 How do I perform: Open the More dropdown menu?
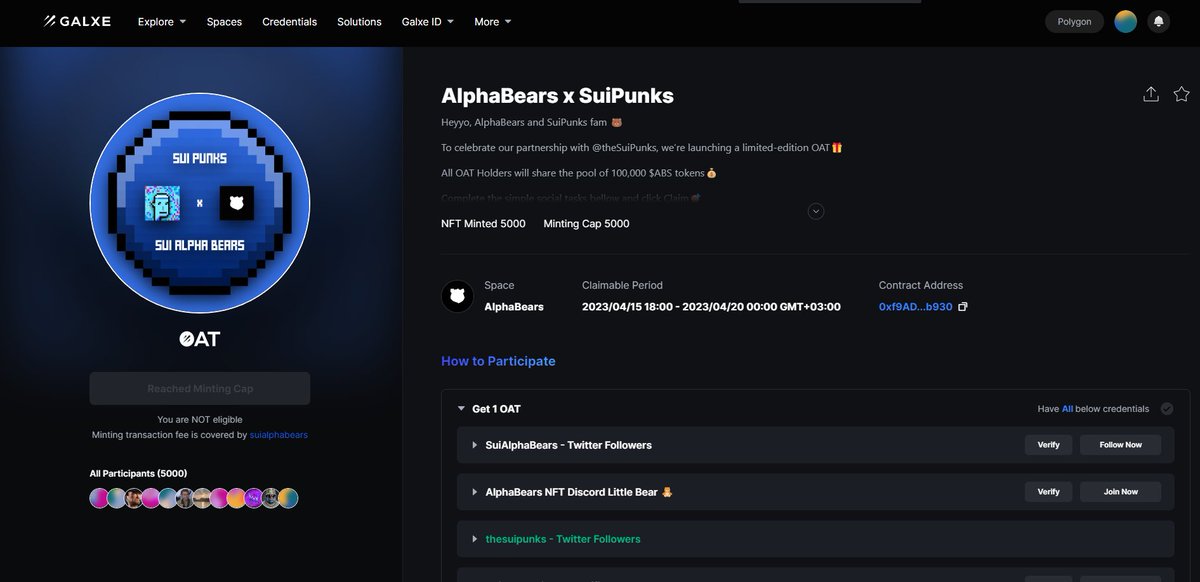493,21
